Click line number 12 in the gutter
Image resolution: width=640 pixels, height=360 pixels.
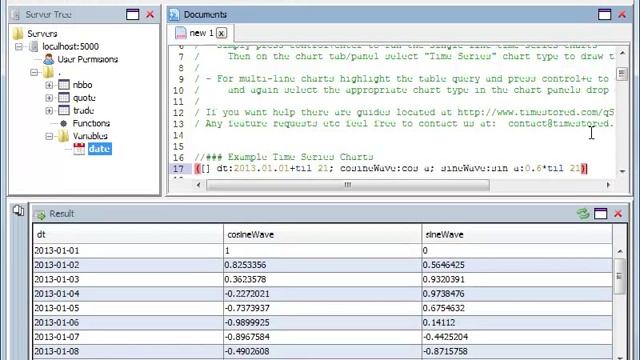pyautogui.click(x=179, y=113)
